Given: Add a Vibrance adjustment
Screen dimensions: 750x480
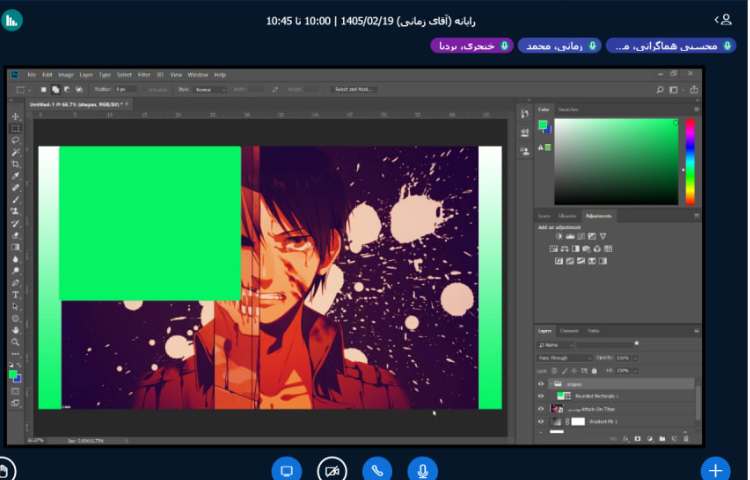Looking at the screenshot, I should 603,236.
